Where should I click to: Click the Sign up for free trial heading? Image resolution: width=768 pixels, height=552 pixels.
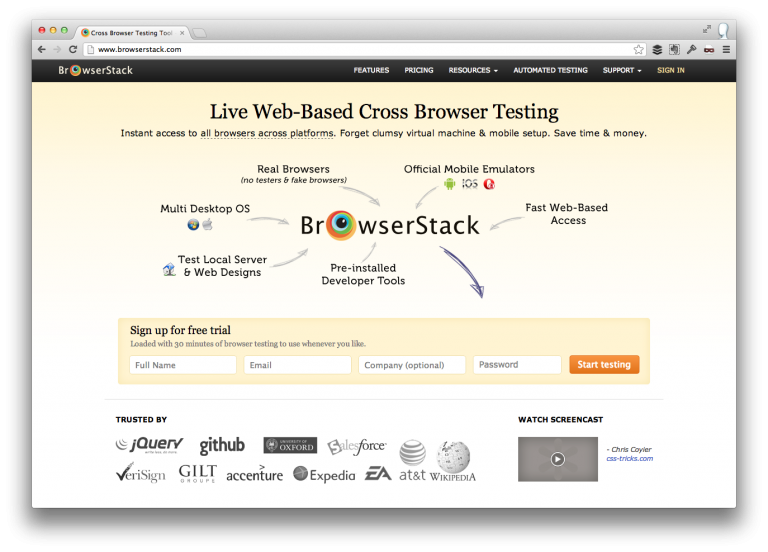180,330
